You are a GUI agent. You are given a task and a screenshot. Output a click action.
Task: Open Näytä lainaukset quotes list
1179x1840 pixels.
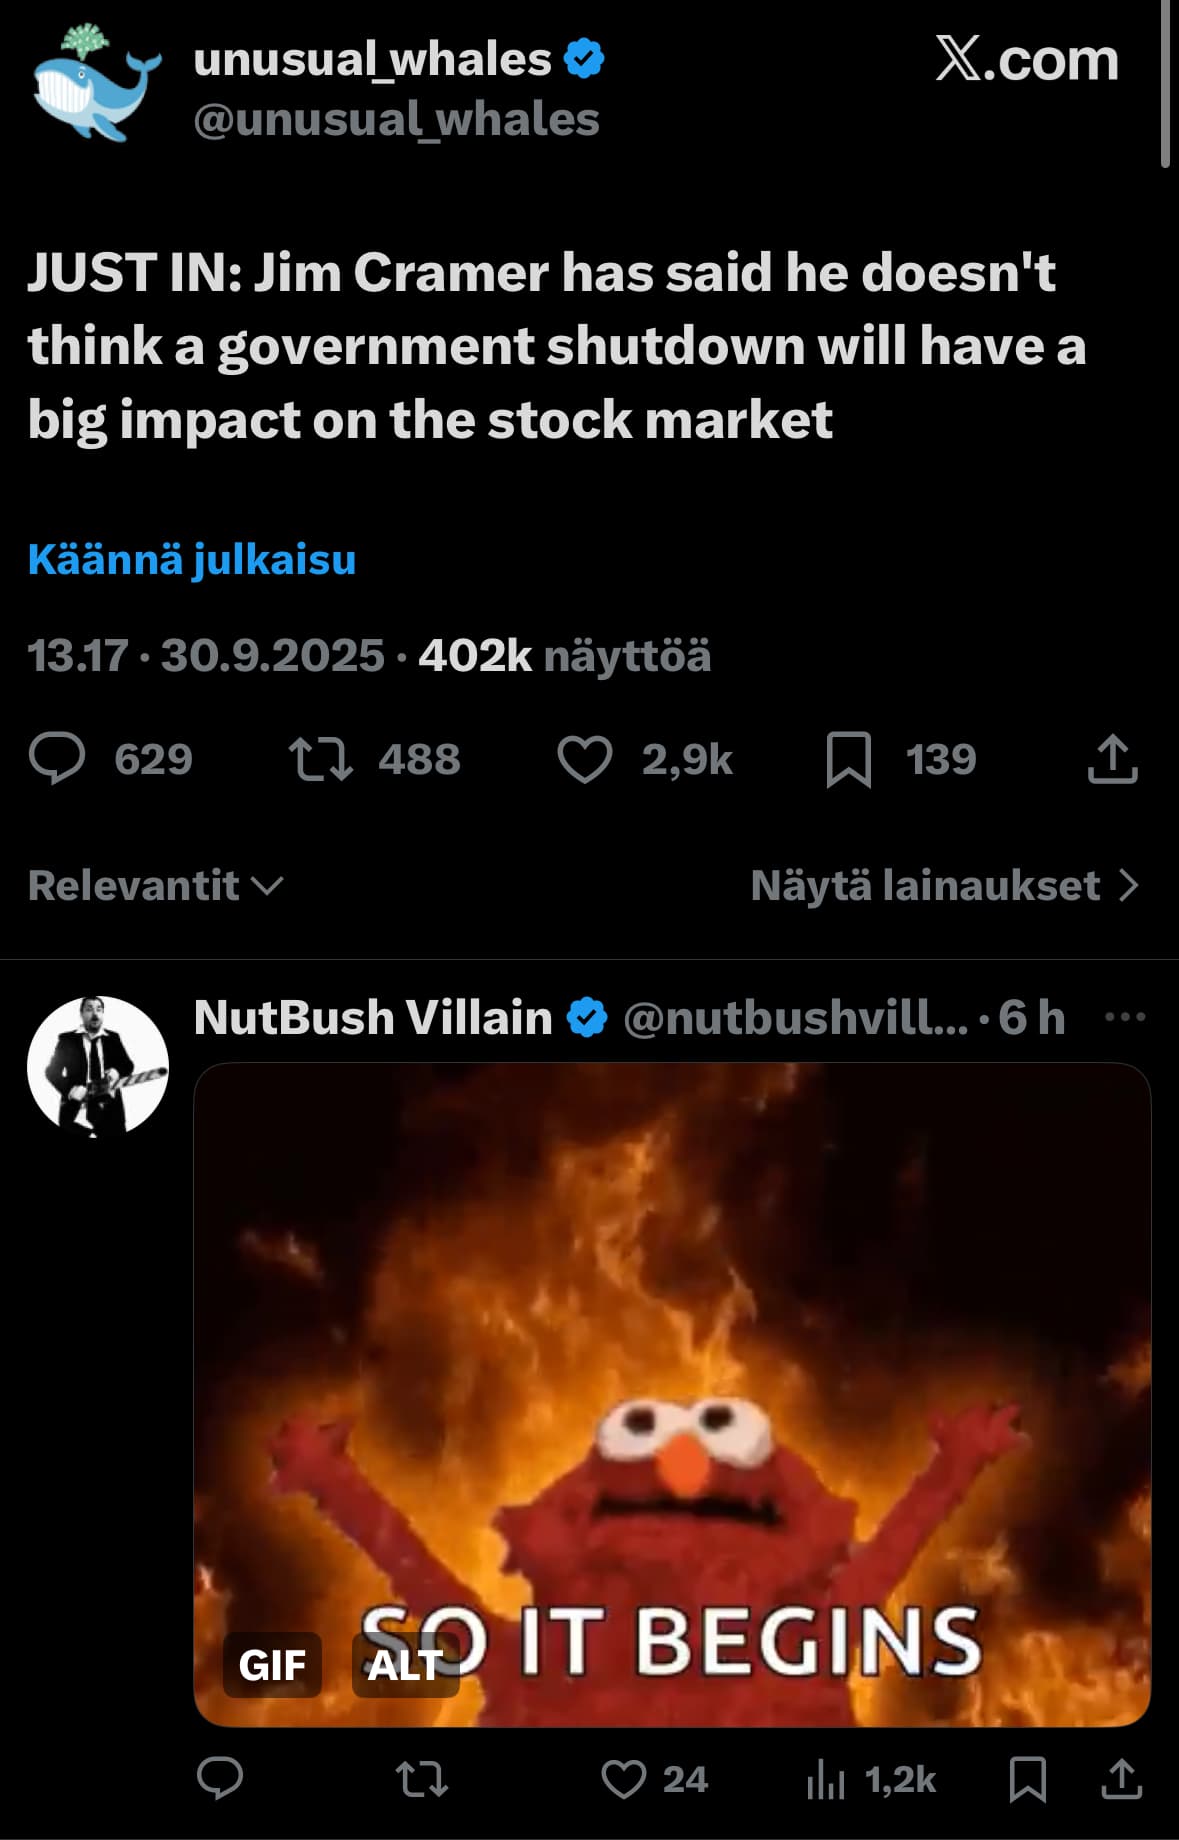(x=944, y=886)
